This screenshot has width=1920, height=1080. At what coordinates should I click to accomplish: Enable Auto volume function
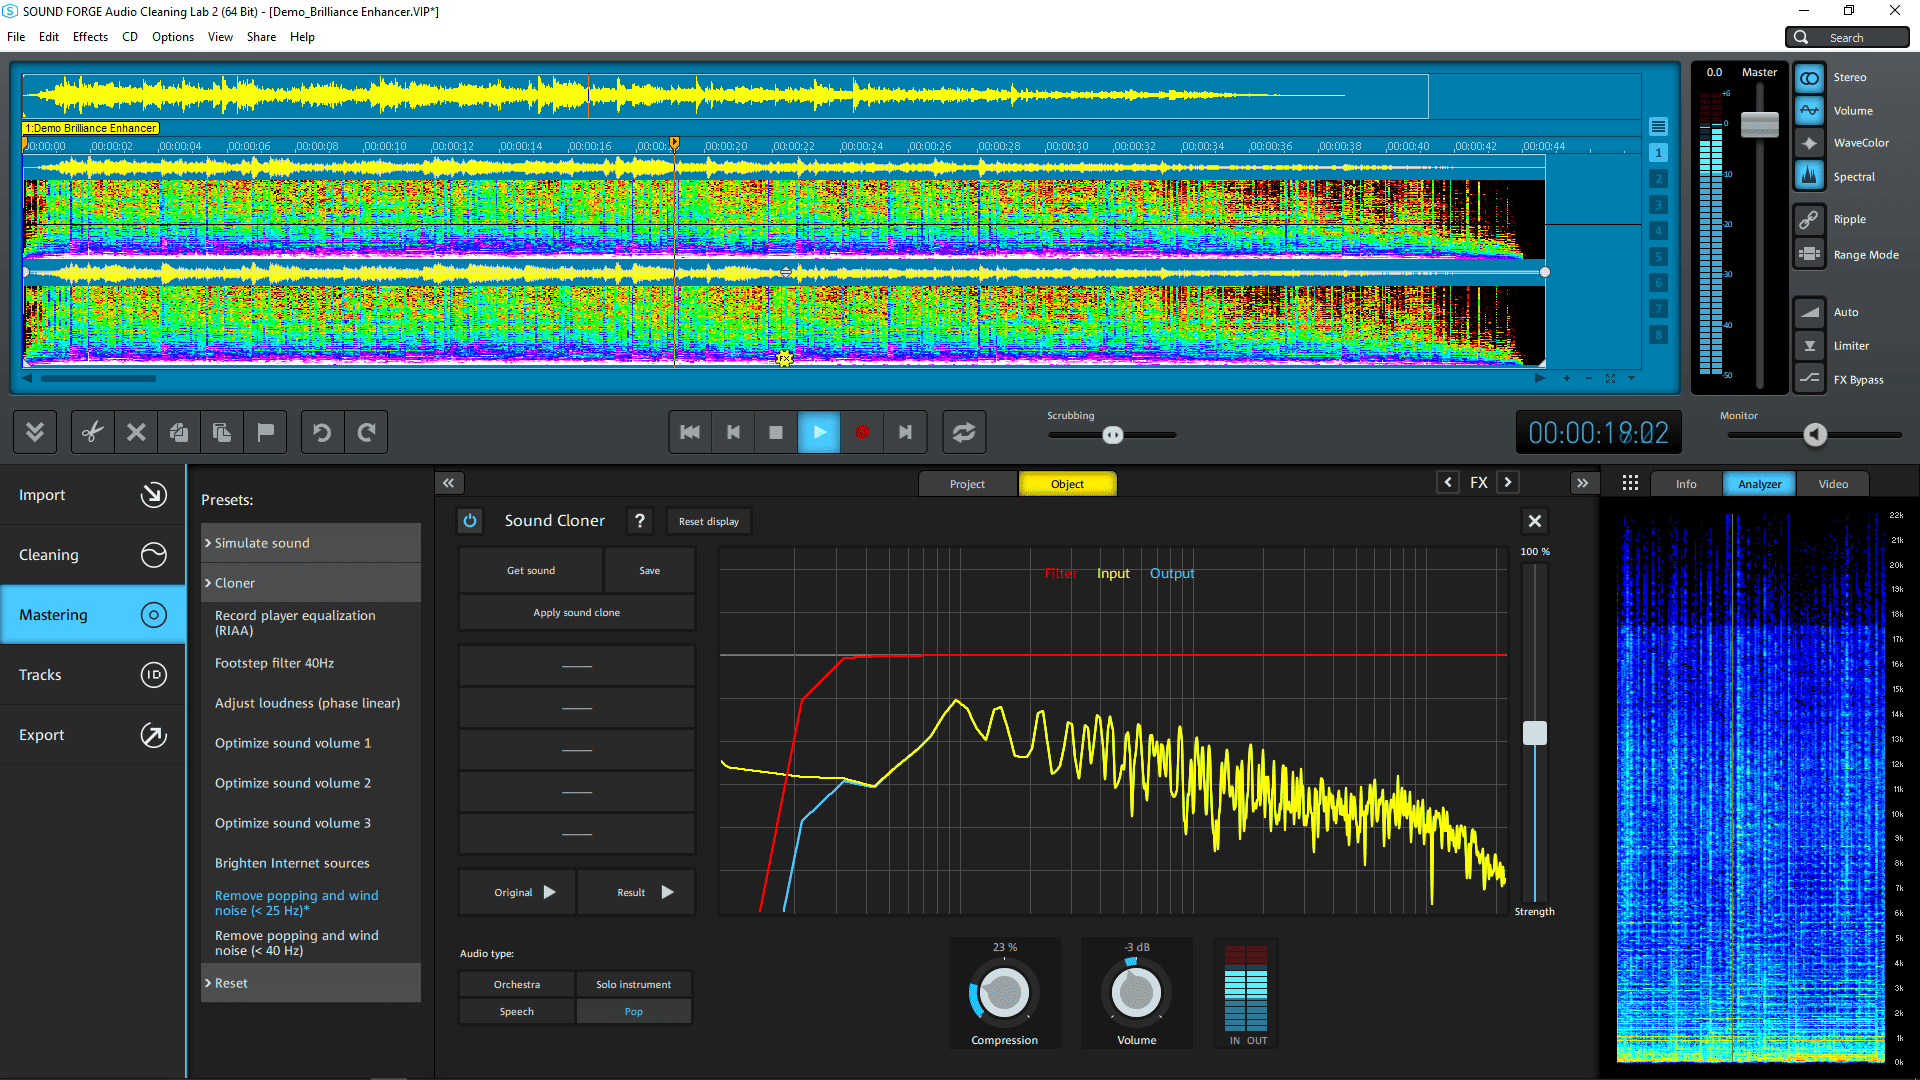(x=1809, y=312)
